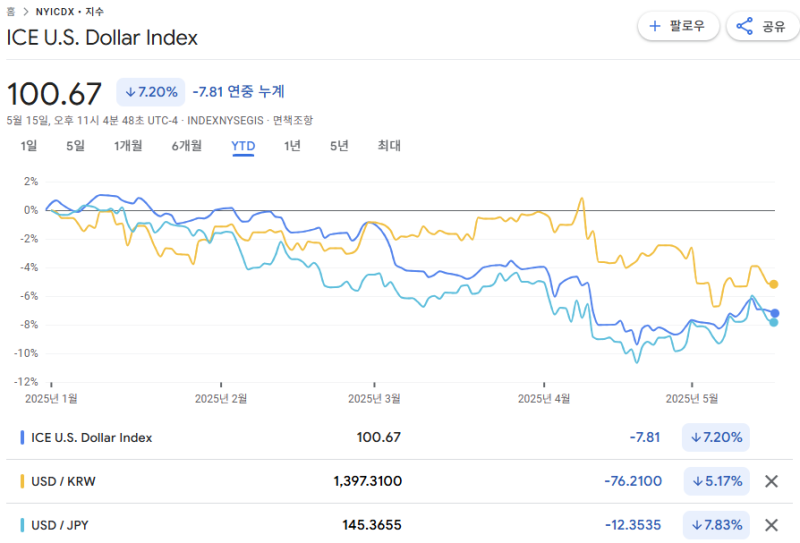Open the ICE U.S. Dollar Index row label
The image size is (800, 543).
click(92, 438)
